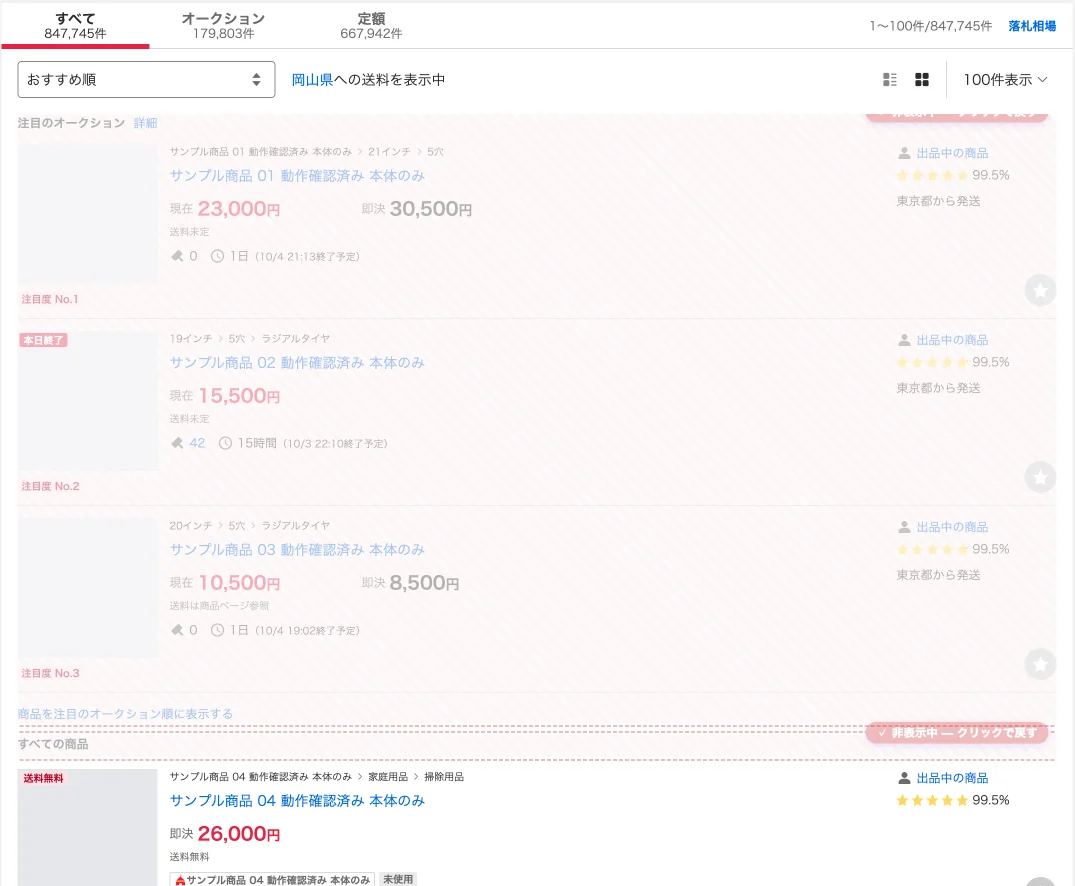Click ラジアルタイヤ breadcrumb on item 02
This screenshot has width=1075, height=886.
tap(295, 339)
